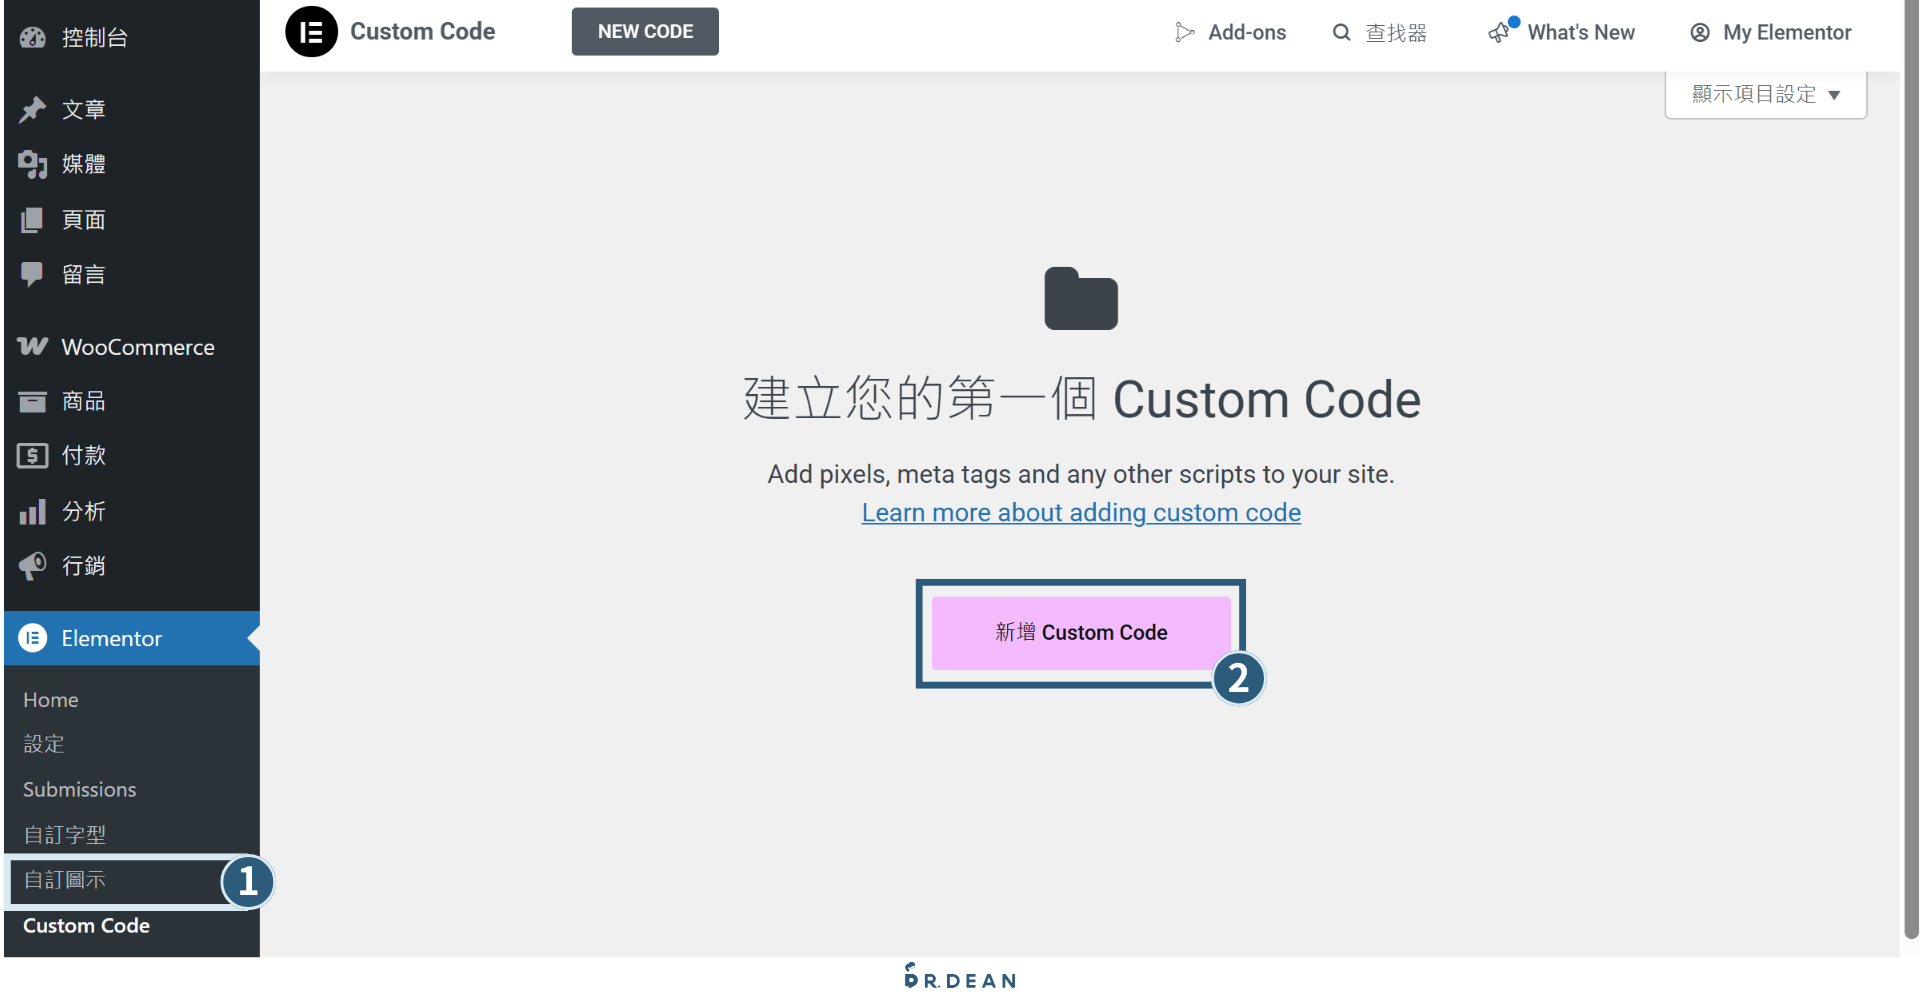Screen dimensions: 1920x1000
Task: Click the WooCommerce sidebar icon
Action: pyautogui.click(x=33, y=346)
